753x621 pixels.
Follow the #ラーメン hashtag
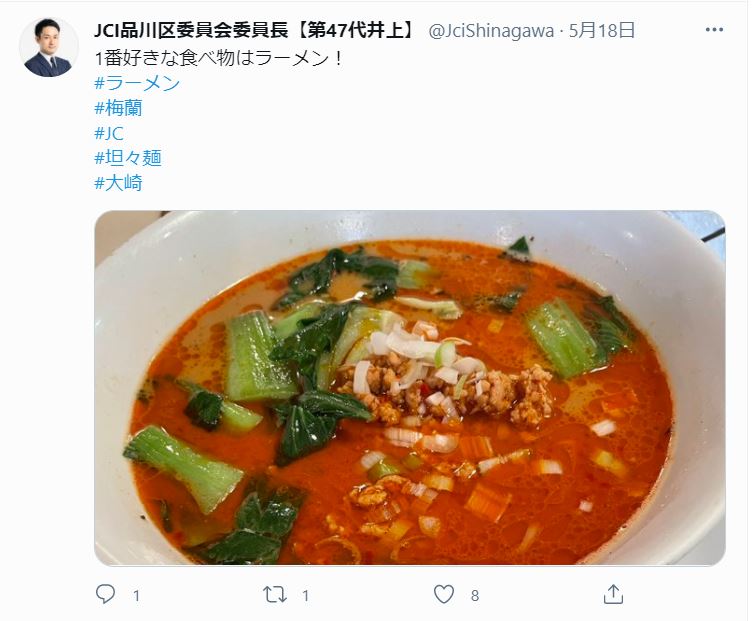(137, 83)
